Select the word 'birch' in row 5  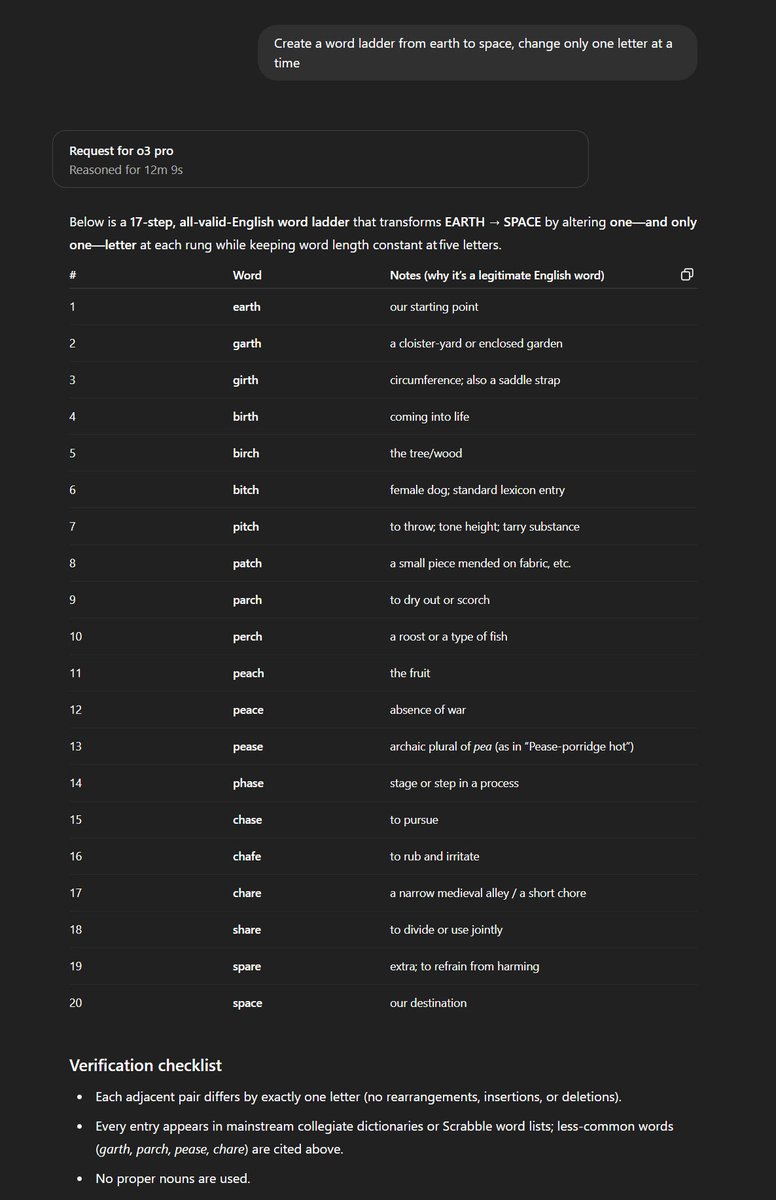[246, 454]
